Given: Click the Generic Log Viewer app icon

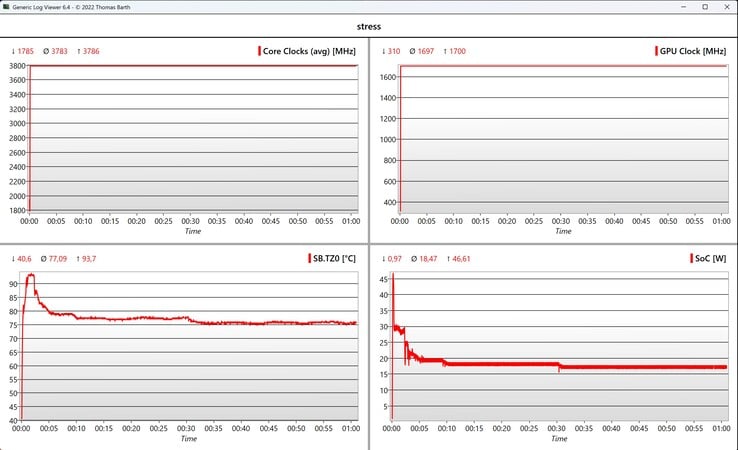Looking at the screenshot, I should point(6,7).
